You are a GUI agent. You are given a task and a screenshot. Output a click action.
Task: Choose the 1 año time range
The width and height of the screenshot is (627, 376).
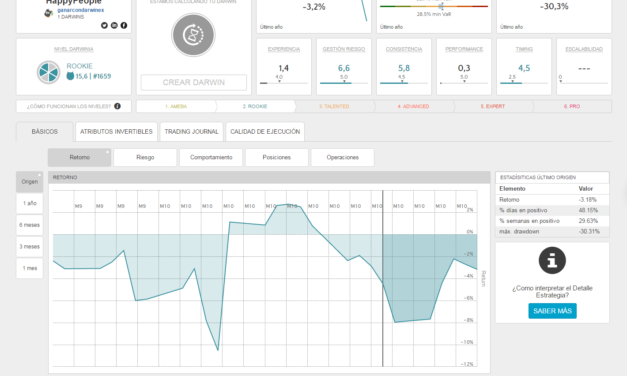pos(30,203)
